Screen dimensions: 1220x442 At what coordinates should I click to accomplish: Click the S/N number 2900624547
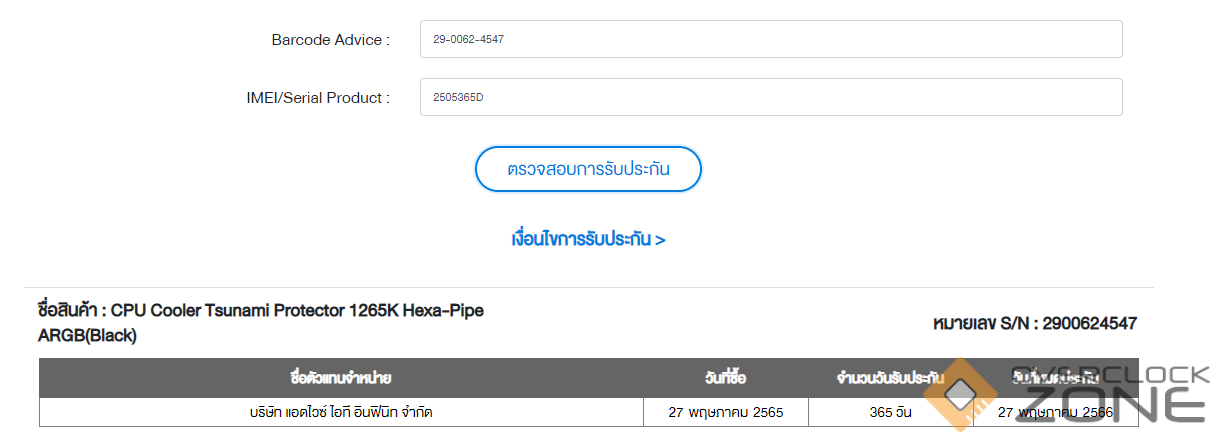1088,324
